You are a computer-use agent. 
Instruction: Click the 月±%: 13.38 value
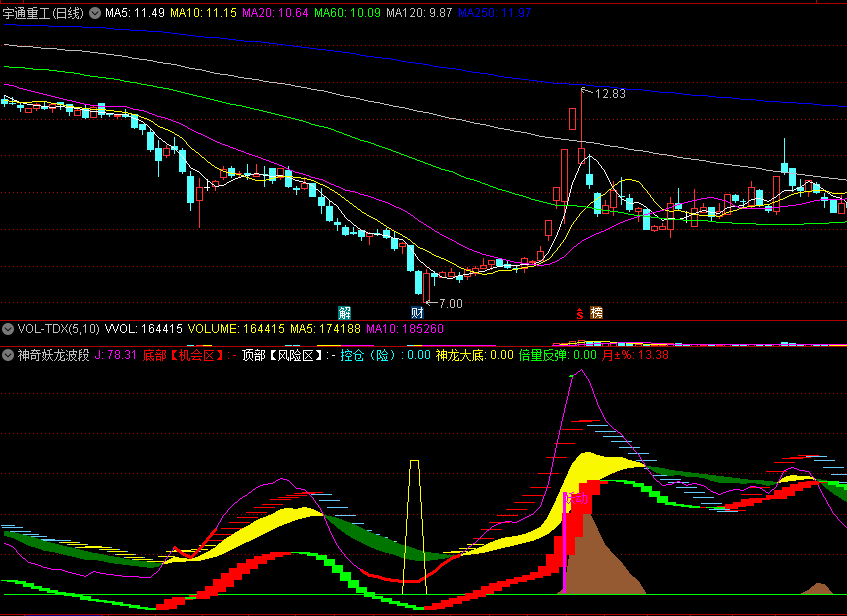point(635,355)
